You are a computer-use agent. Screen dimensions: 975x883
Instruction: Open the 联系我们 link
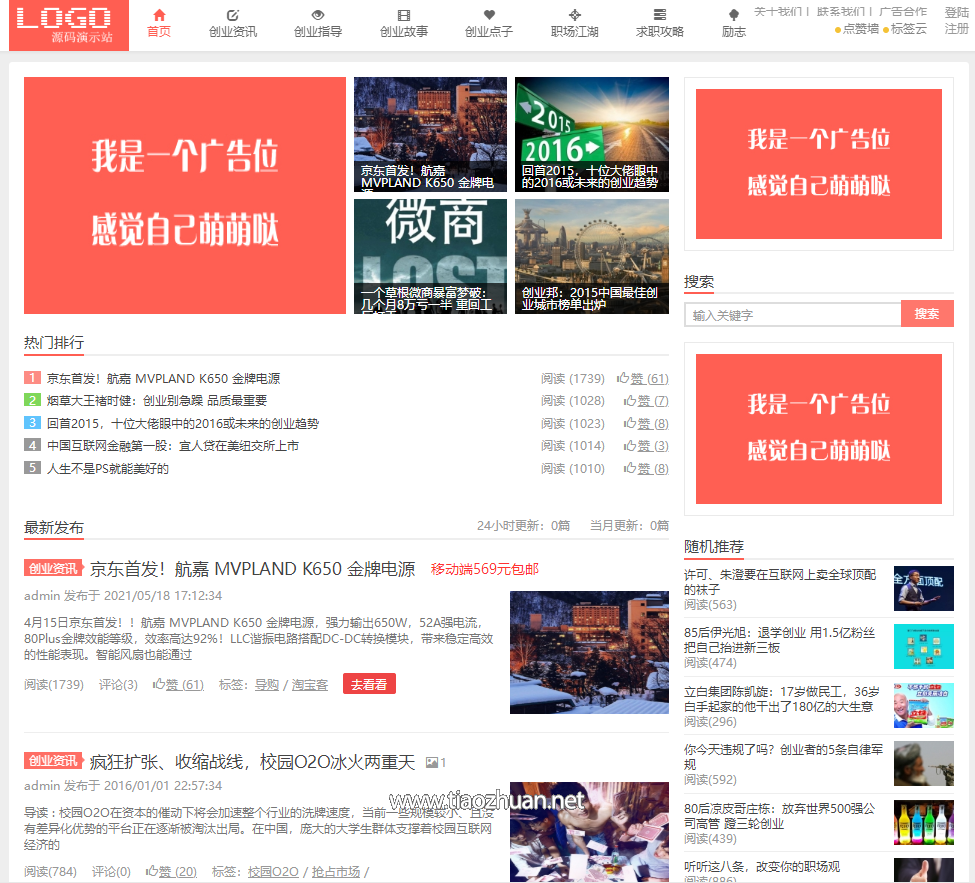click(841, 11)
